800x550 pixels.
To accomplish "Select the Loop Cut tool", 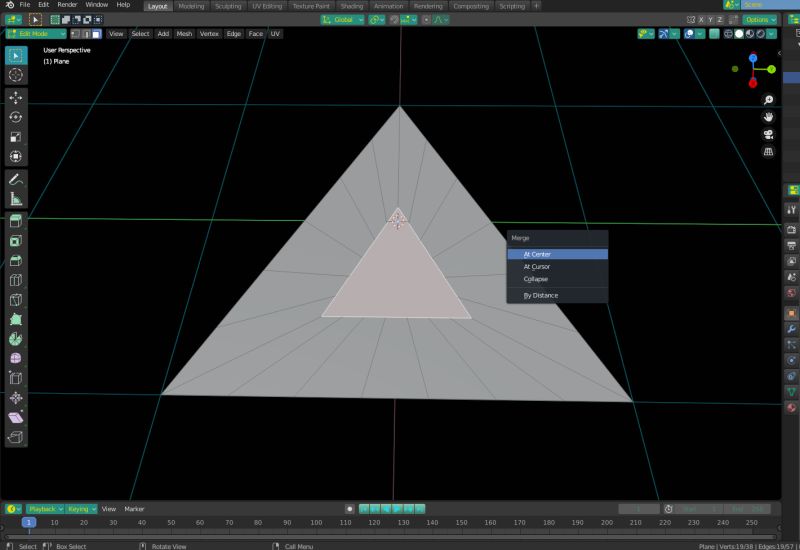I will tap(16, 280).
